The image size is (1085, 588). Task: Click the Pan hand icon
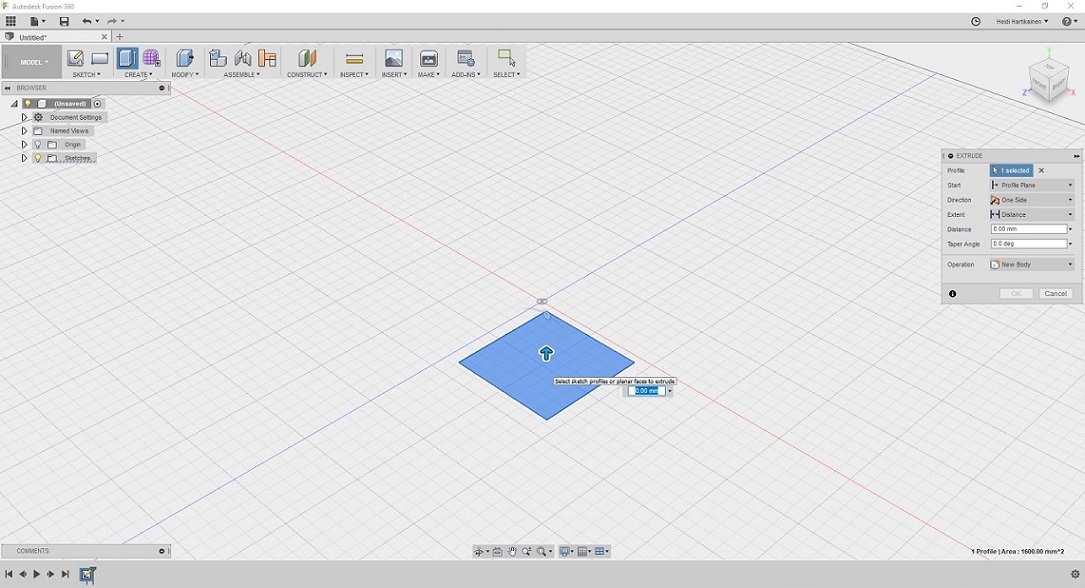(x=512, y=551)
